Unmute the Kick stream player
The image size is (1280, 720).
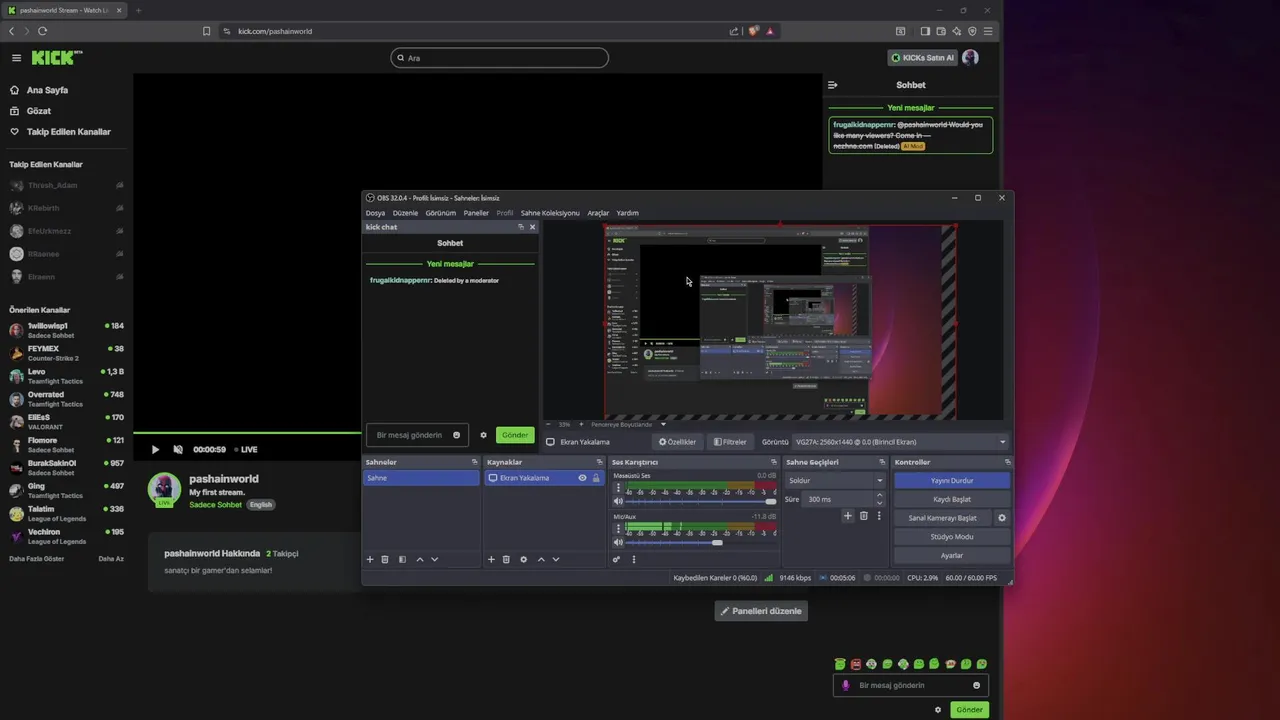tap(178, 449)
